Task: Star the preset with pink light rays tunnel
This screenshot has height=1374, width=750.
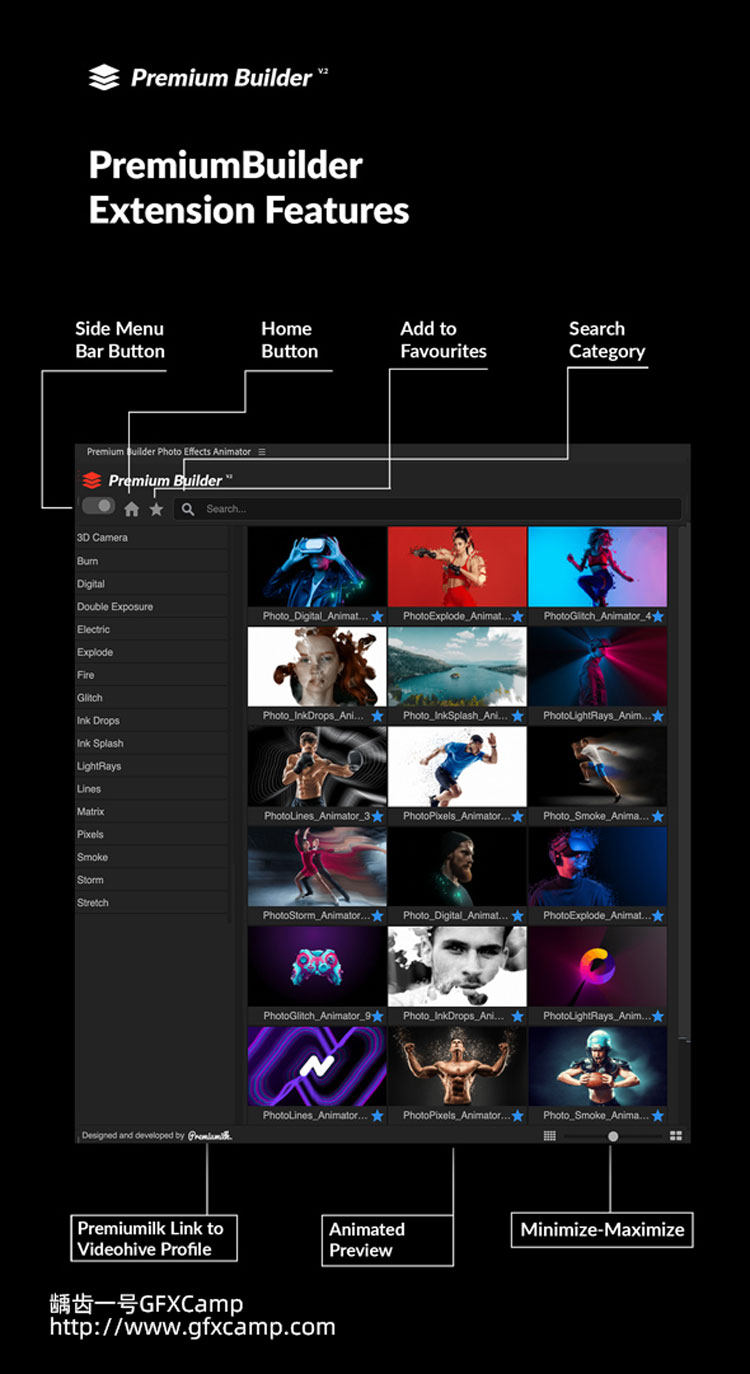Action: pos(658,717)
